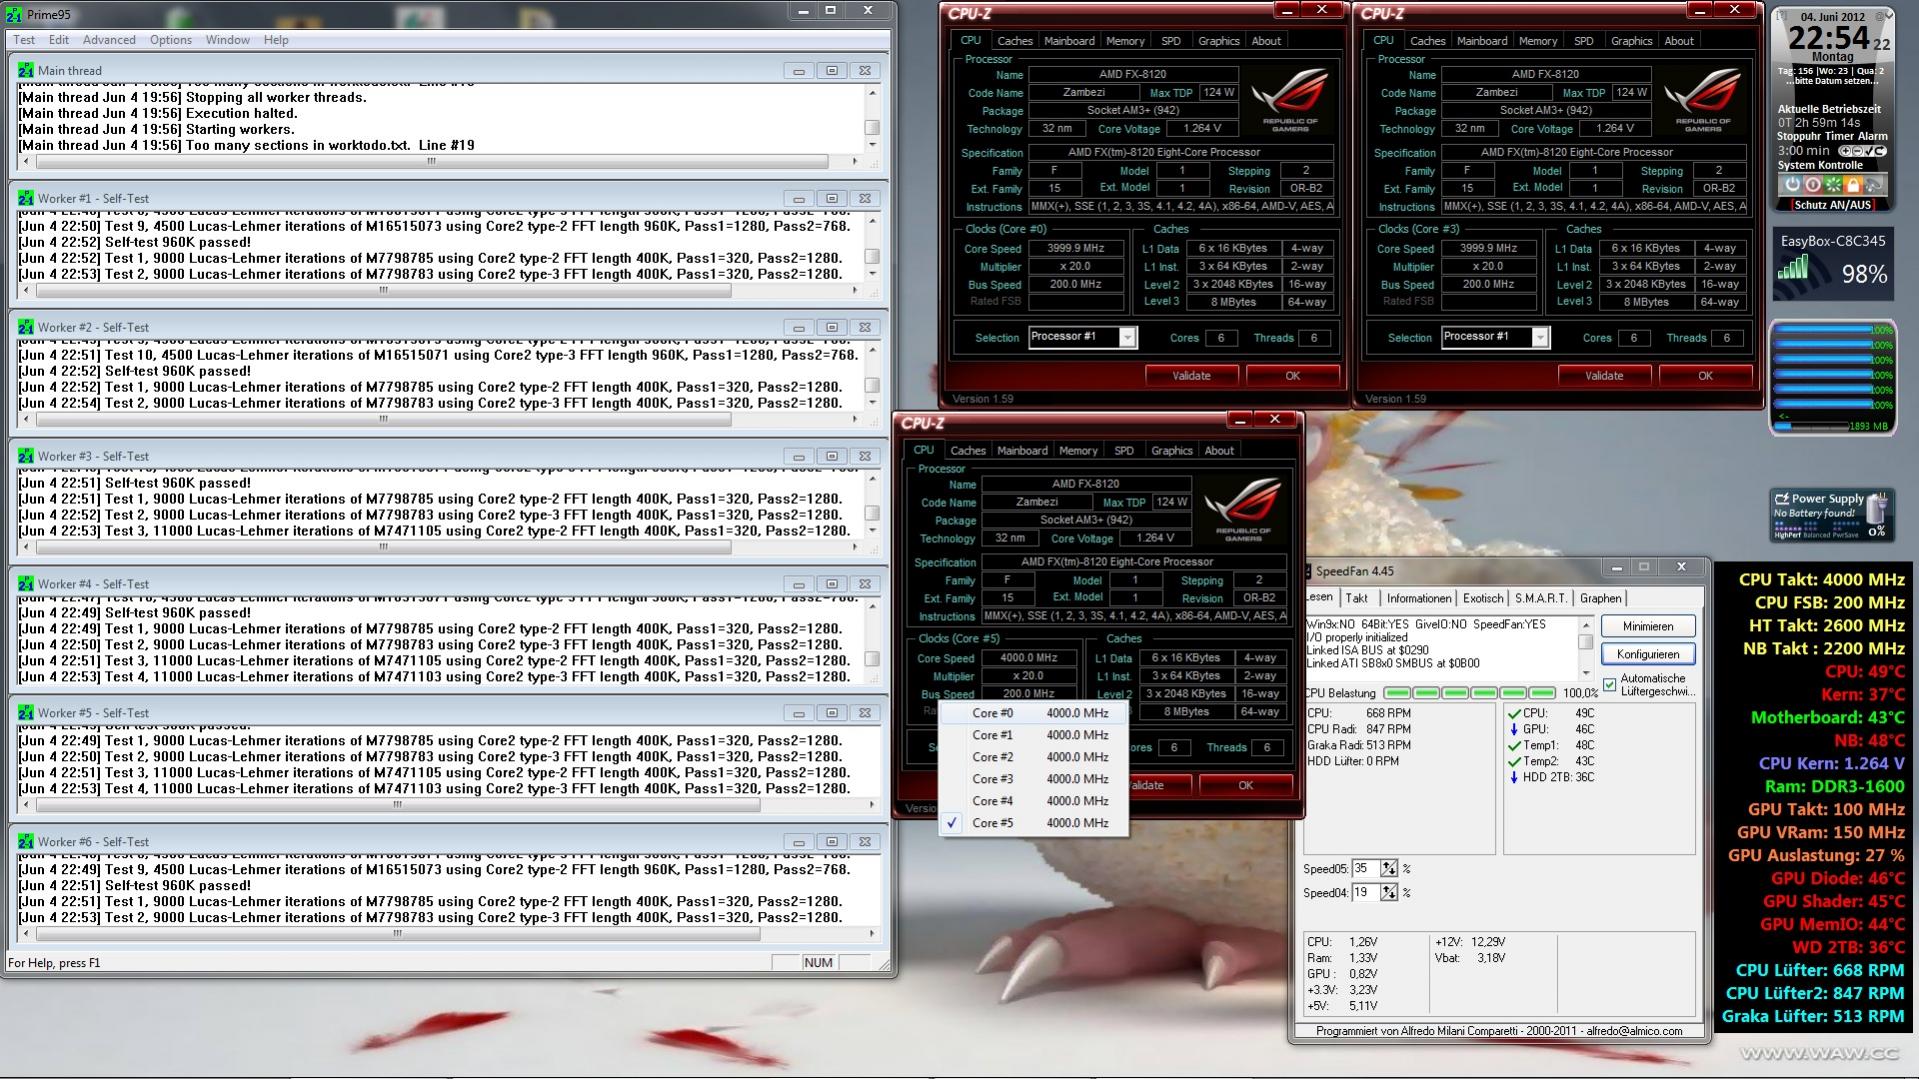Click the SpeedFan log vertical scrollbar
Viewport: 1919px width, 1079px height.
1586,648
